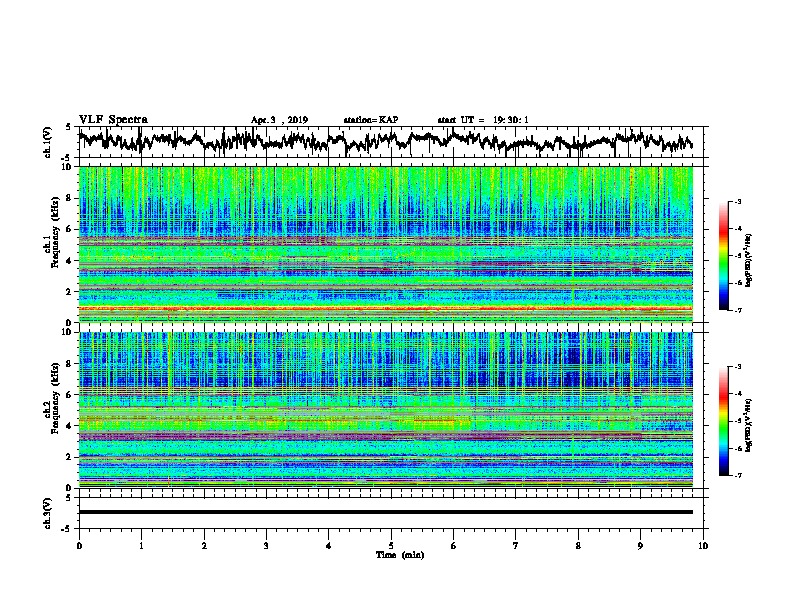
Task: Click the upper color scale bar for ch.1
Action: pyautogui.click(x=723, y=256)
